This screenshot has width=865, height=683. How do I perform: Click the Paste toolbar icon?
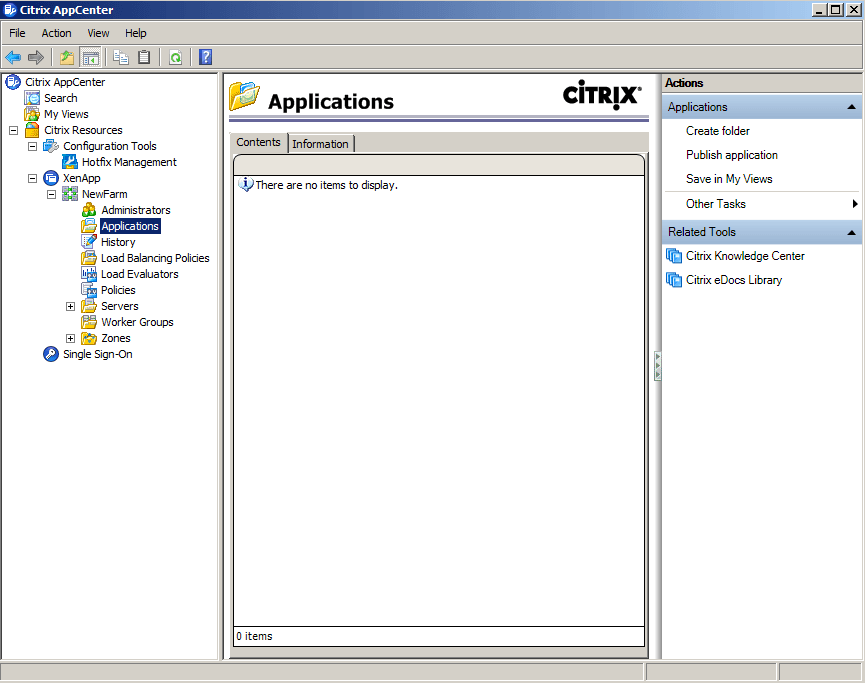tap(143, 57)
